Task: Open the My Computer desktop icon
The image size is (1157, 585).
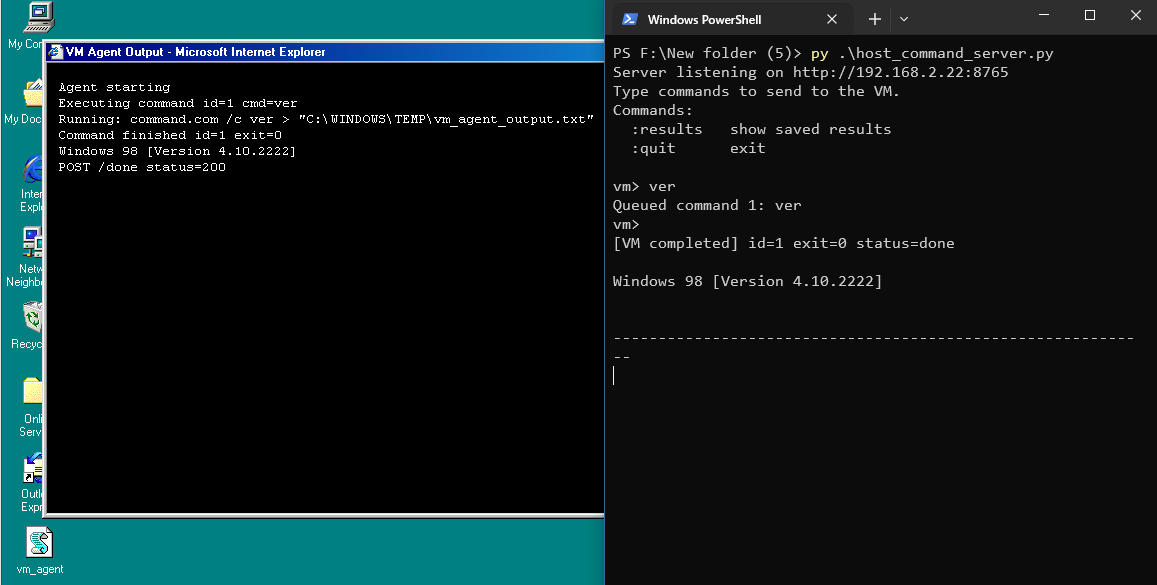Action: point(38,17)
